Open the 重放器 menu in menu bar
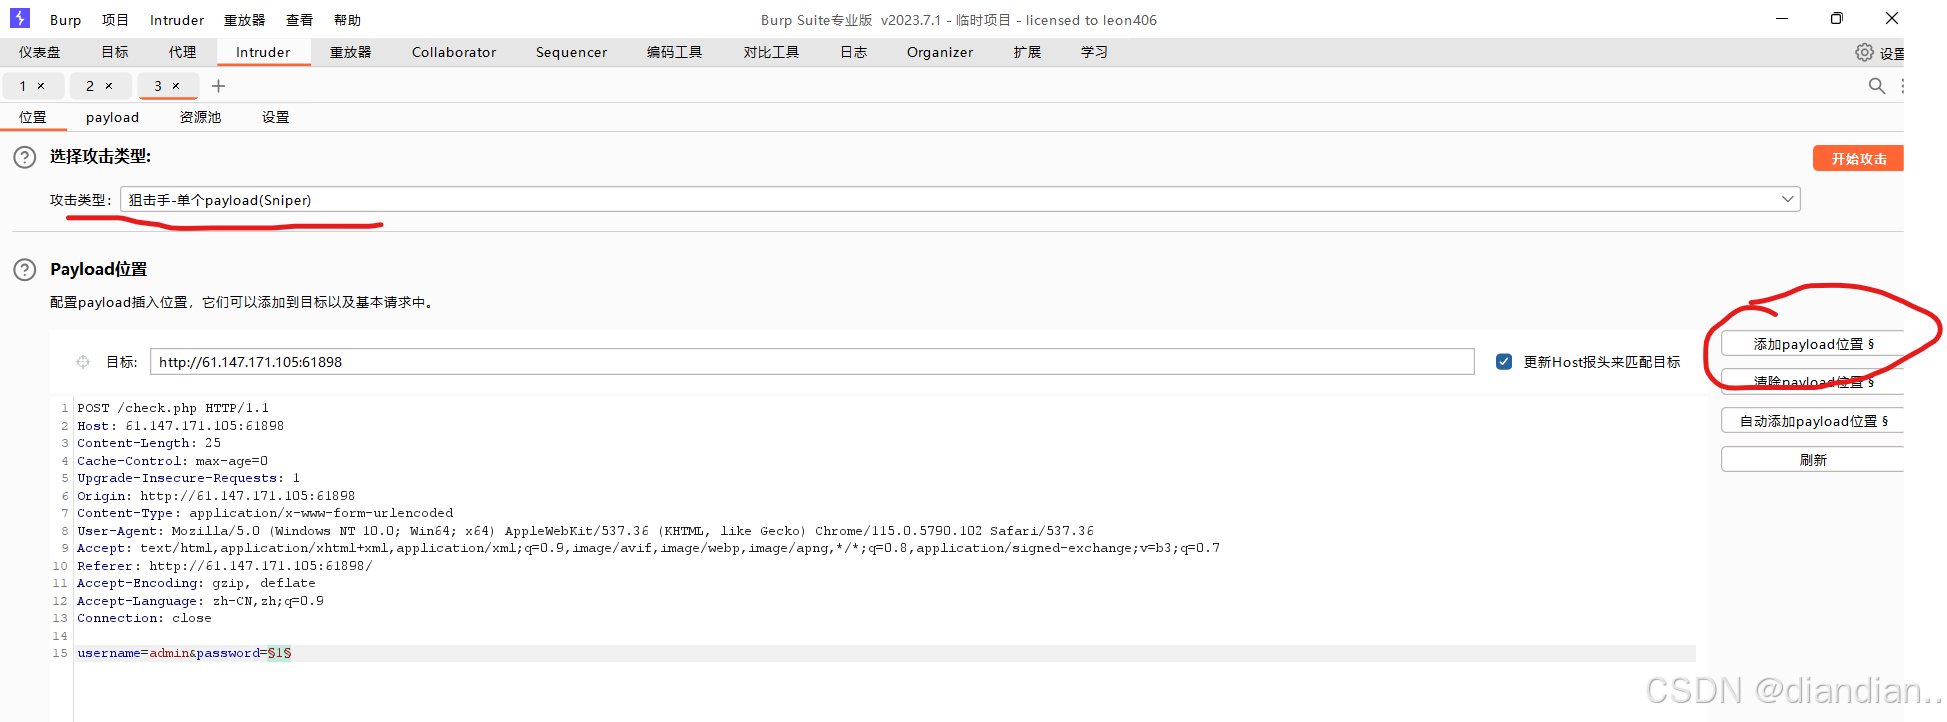Viewport: 1947px width, 722px height. (244, 20)
